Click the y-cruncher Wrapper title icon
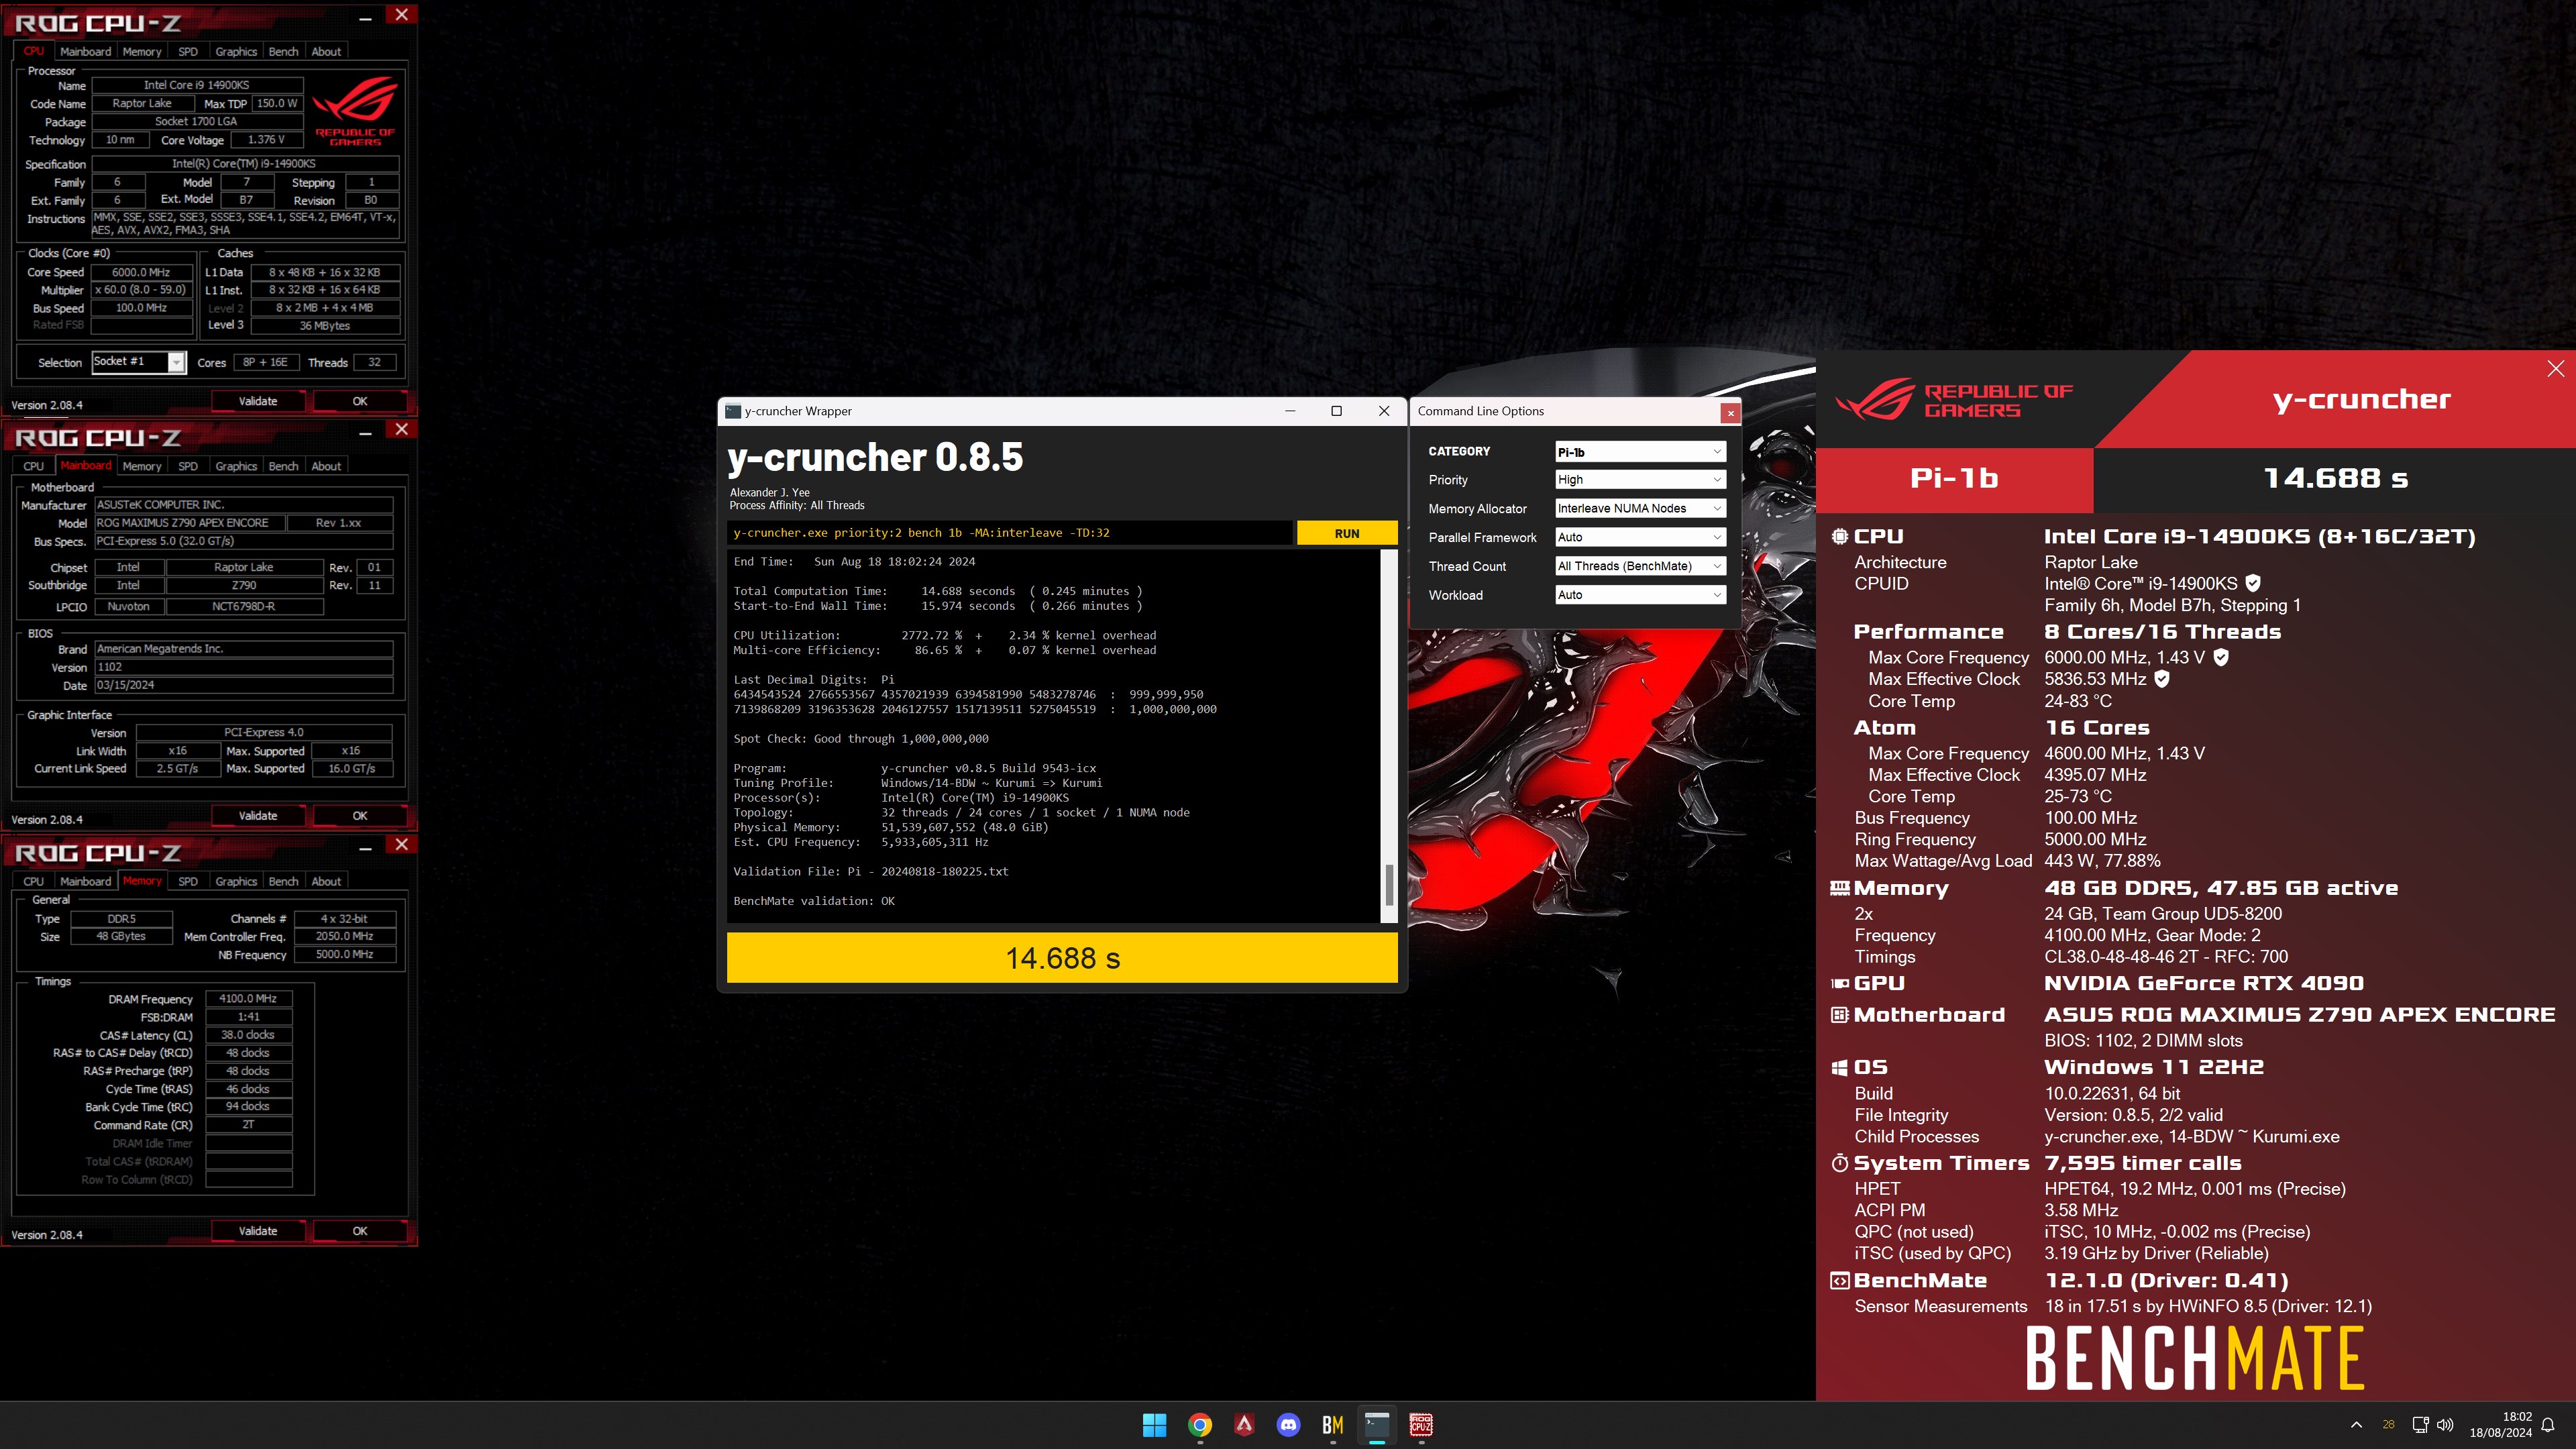The image size is (2576, 1449). pos(733,411)
